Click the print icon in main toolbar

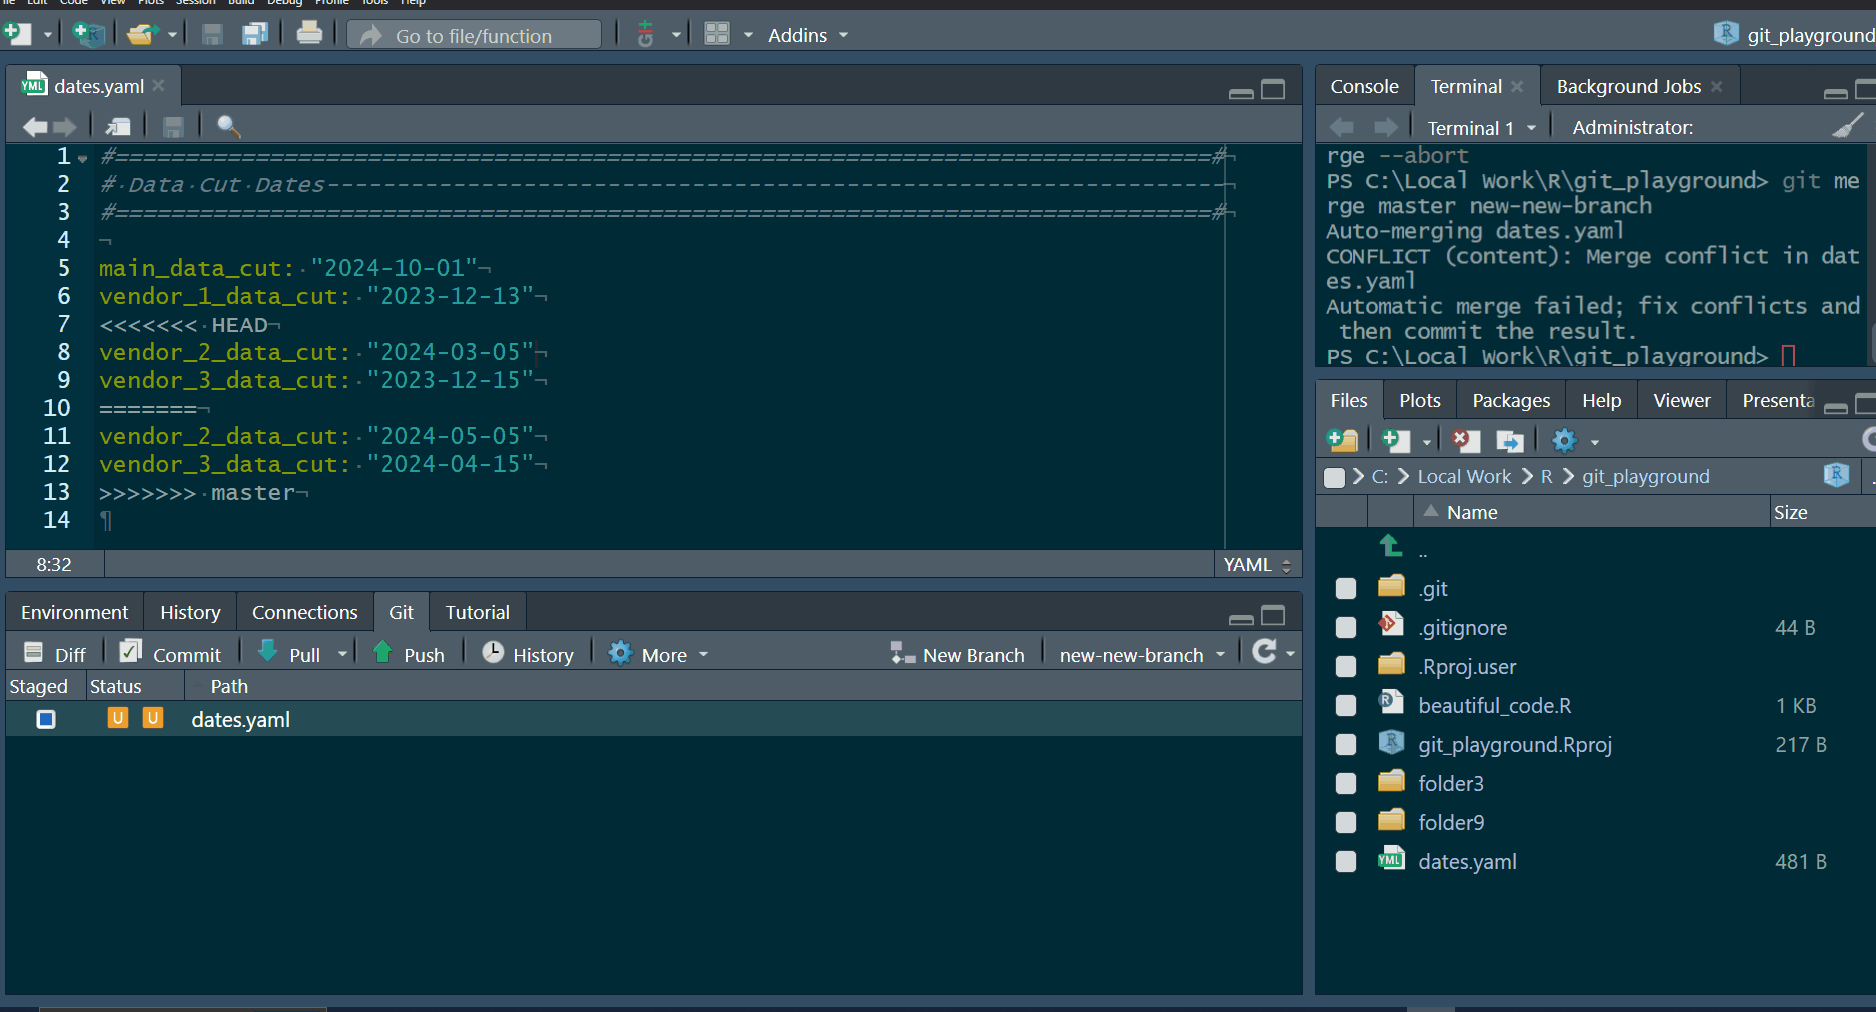coord(309,34)
